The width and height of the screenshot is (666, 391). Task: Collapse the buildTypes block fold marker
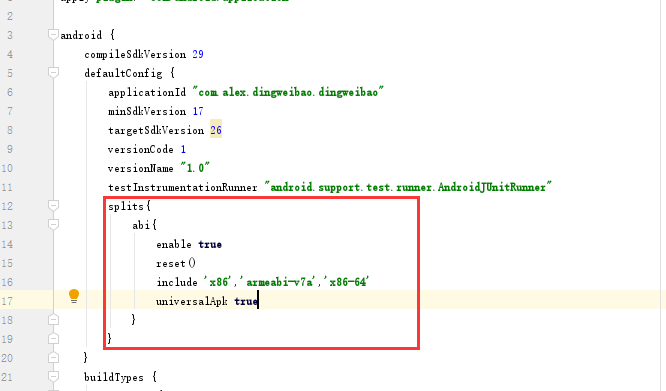[53, 377]
